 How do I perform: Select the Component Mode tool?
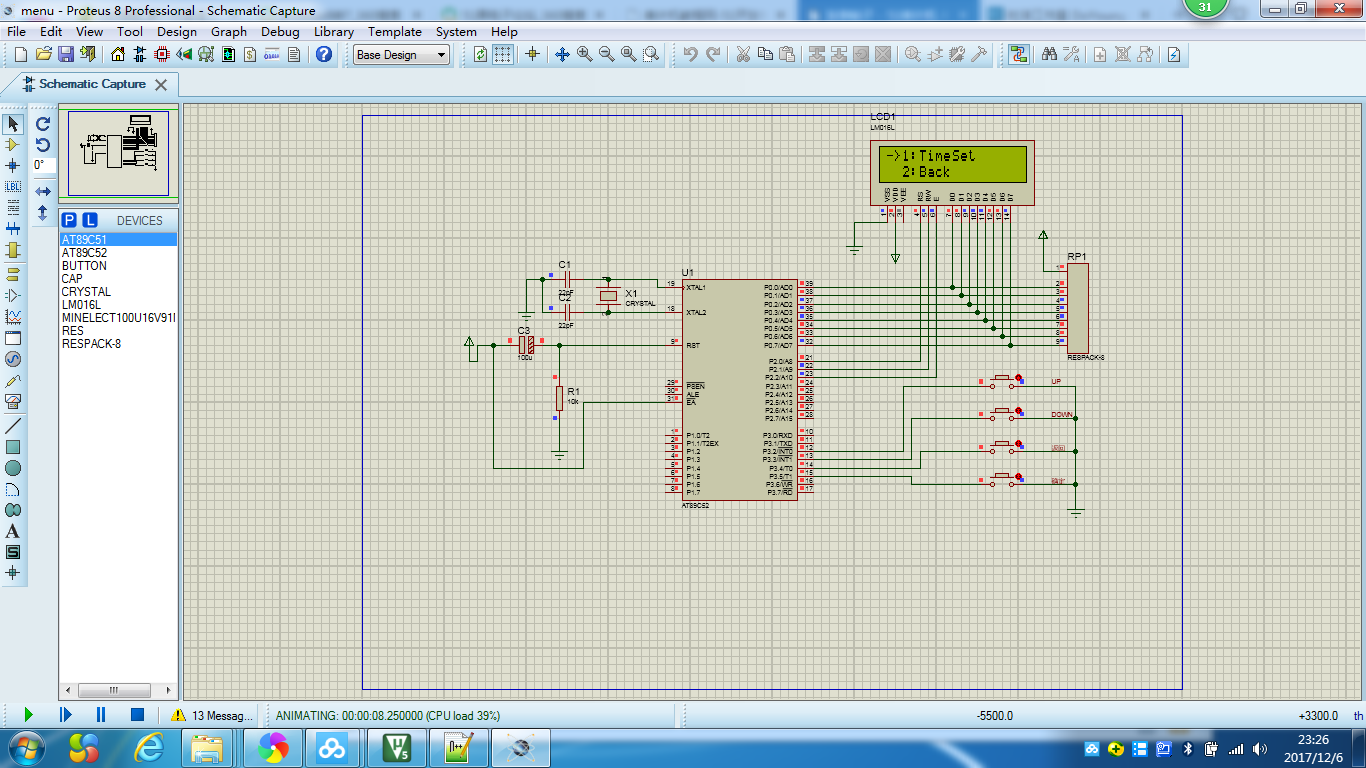tap(13, 145)
